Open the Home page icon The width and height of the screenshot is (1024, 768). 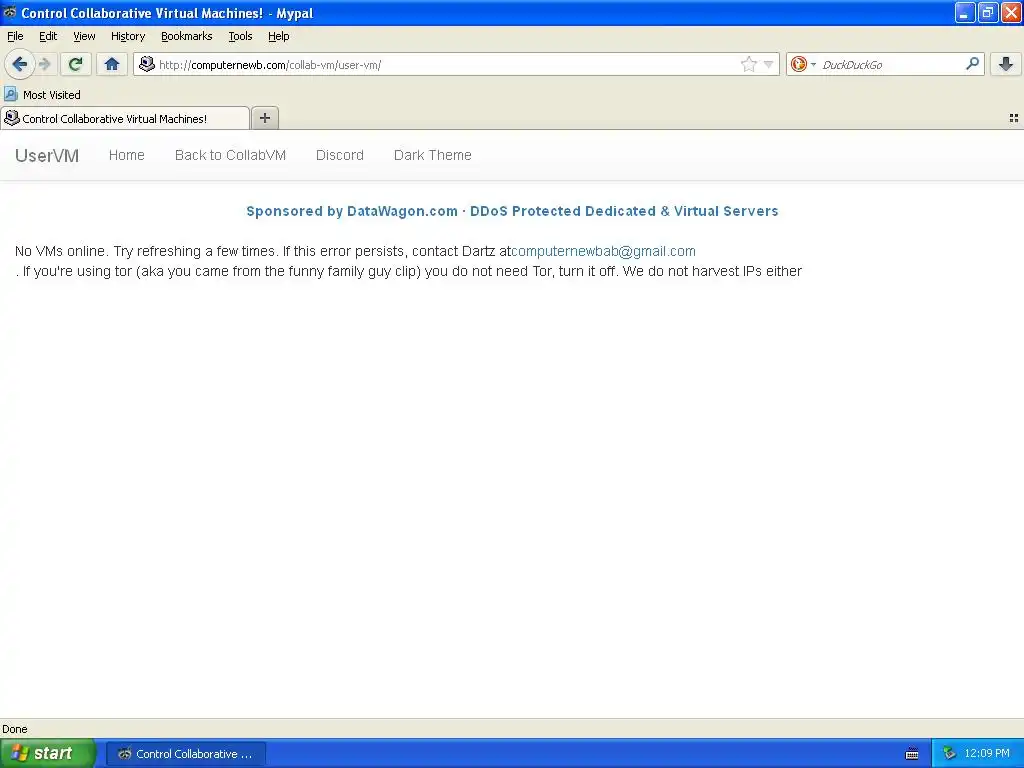pyautogui.click(x=112, y=64)
